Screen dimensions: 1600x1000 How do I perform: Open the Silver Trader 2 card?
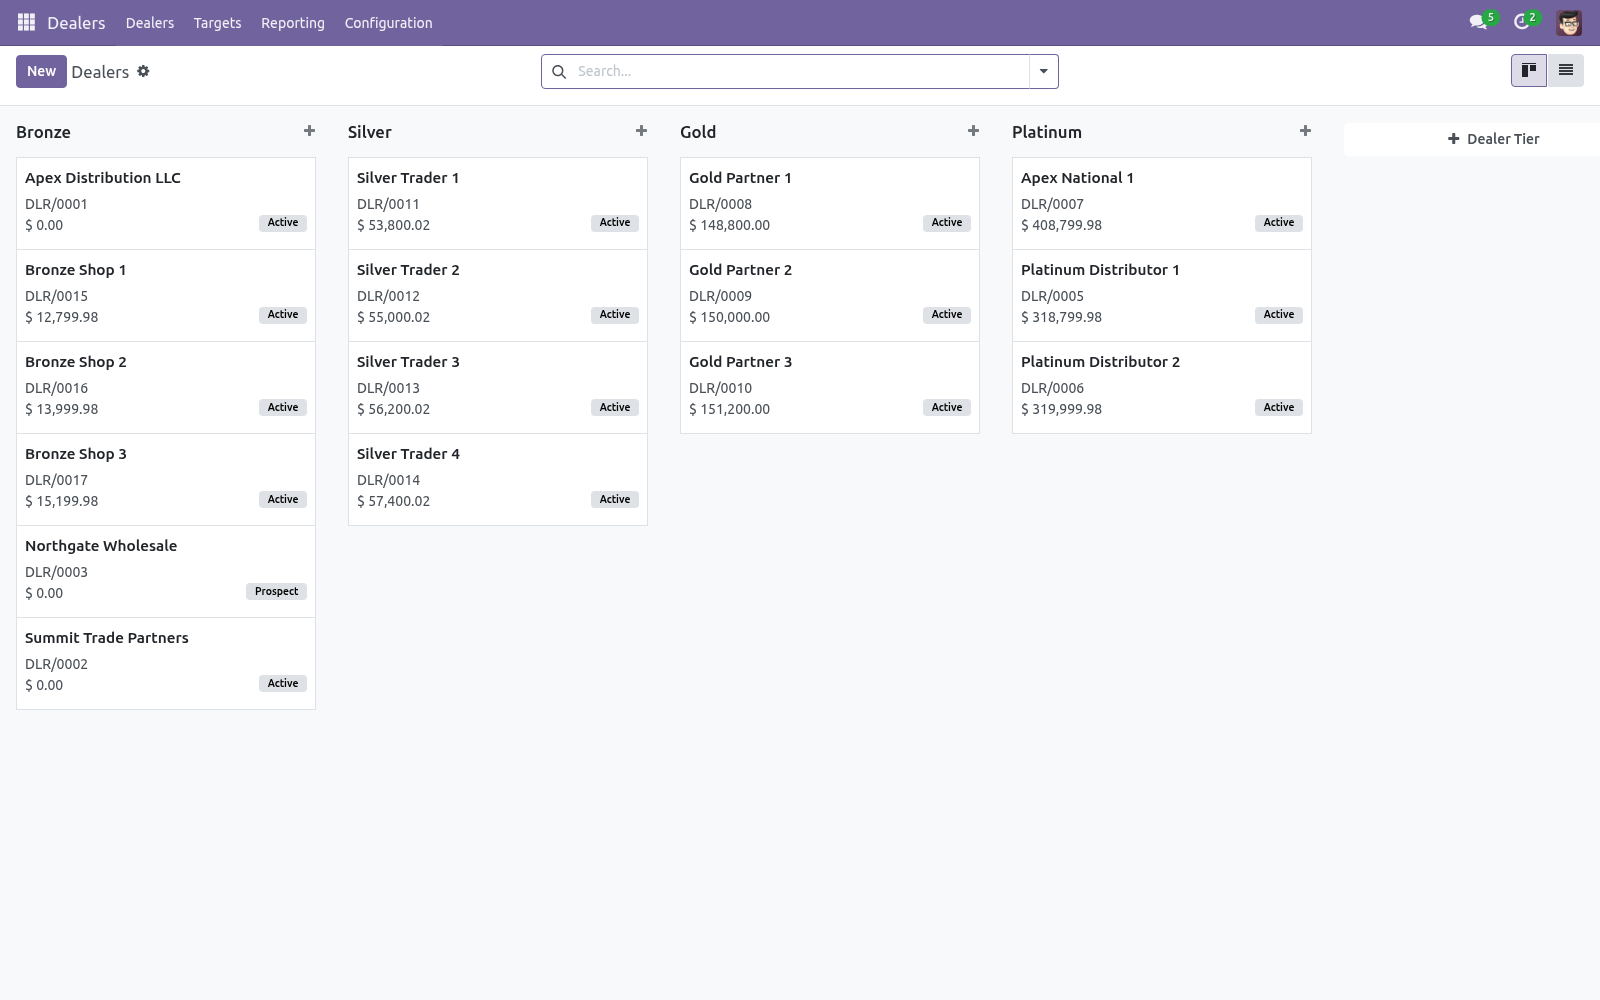click(498, 295)
